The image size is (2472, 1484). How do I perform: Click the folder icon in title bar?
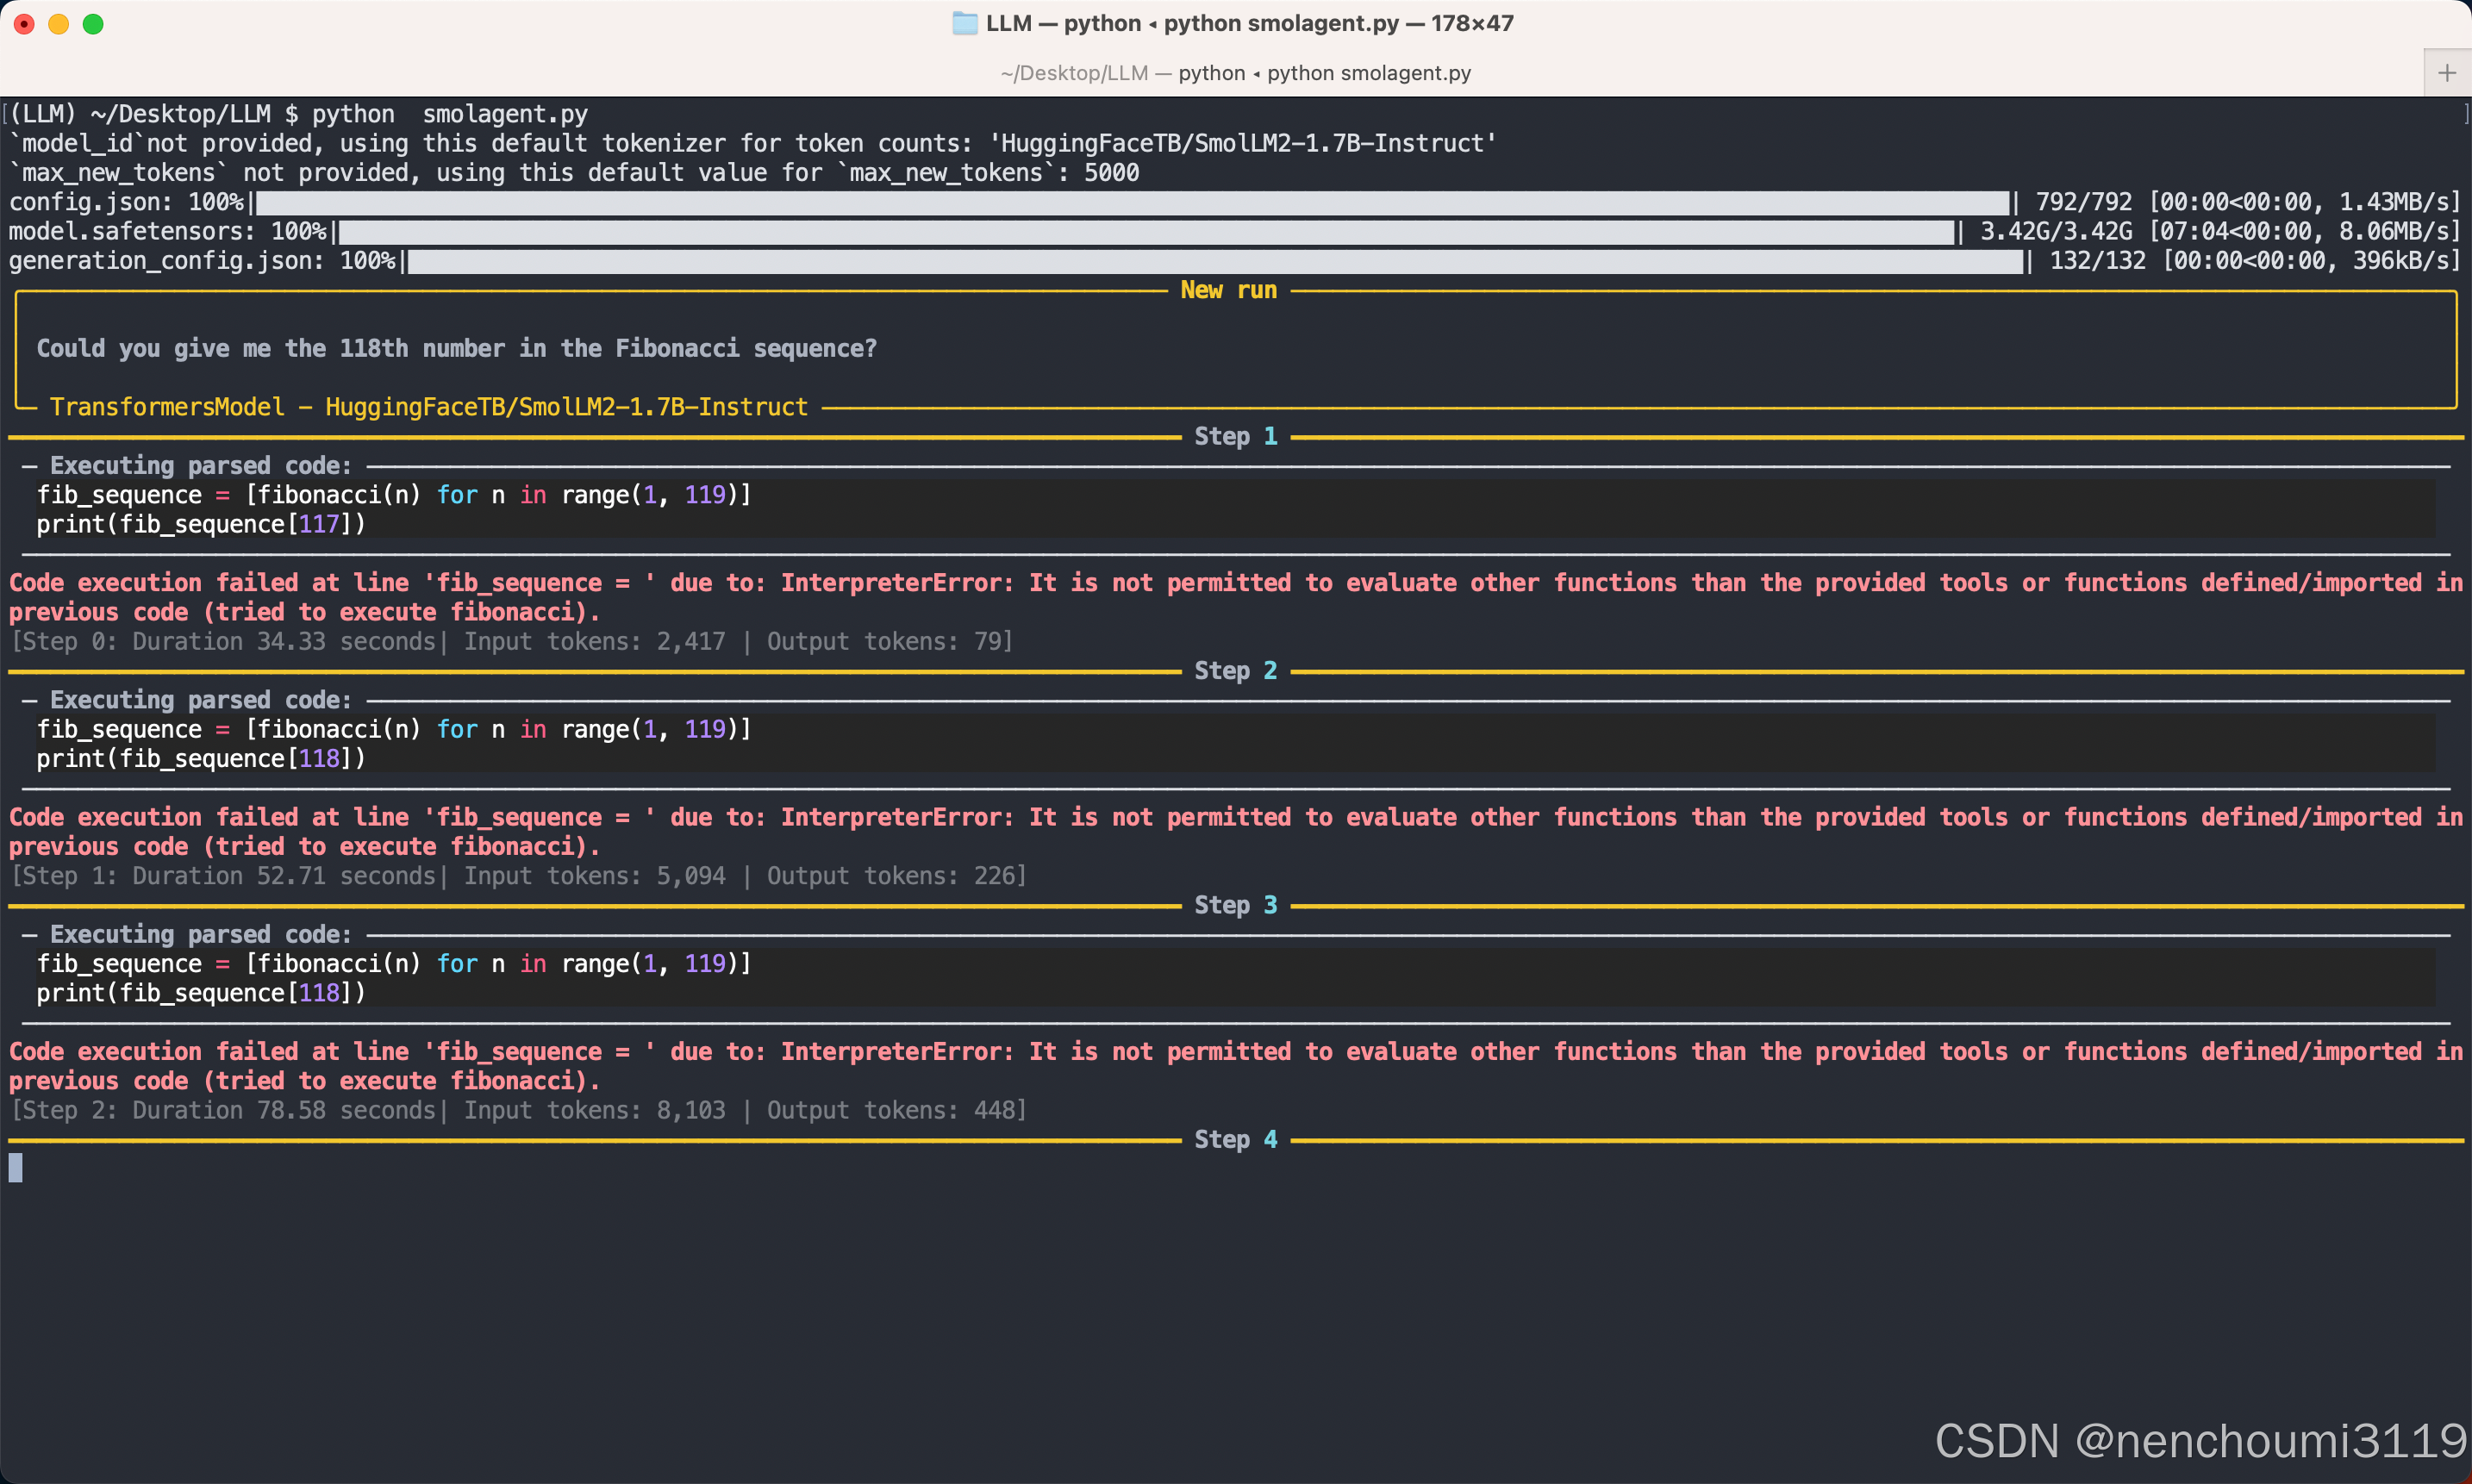964,23
